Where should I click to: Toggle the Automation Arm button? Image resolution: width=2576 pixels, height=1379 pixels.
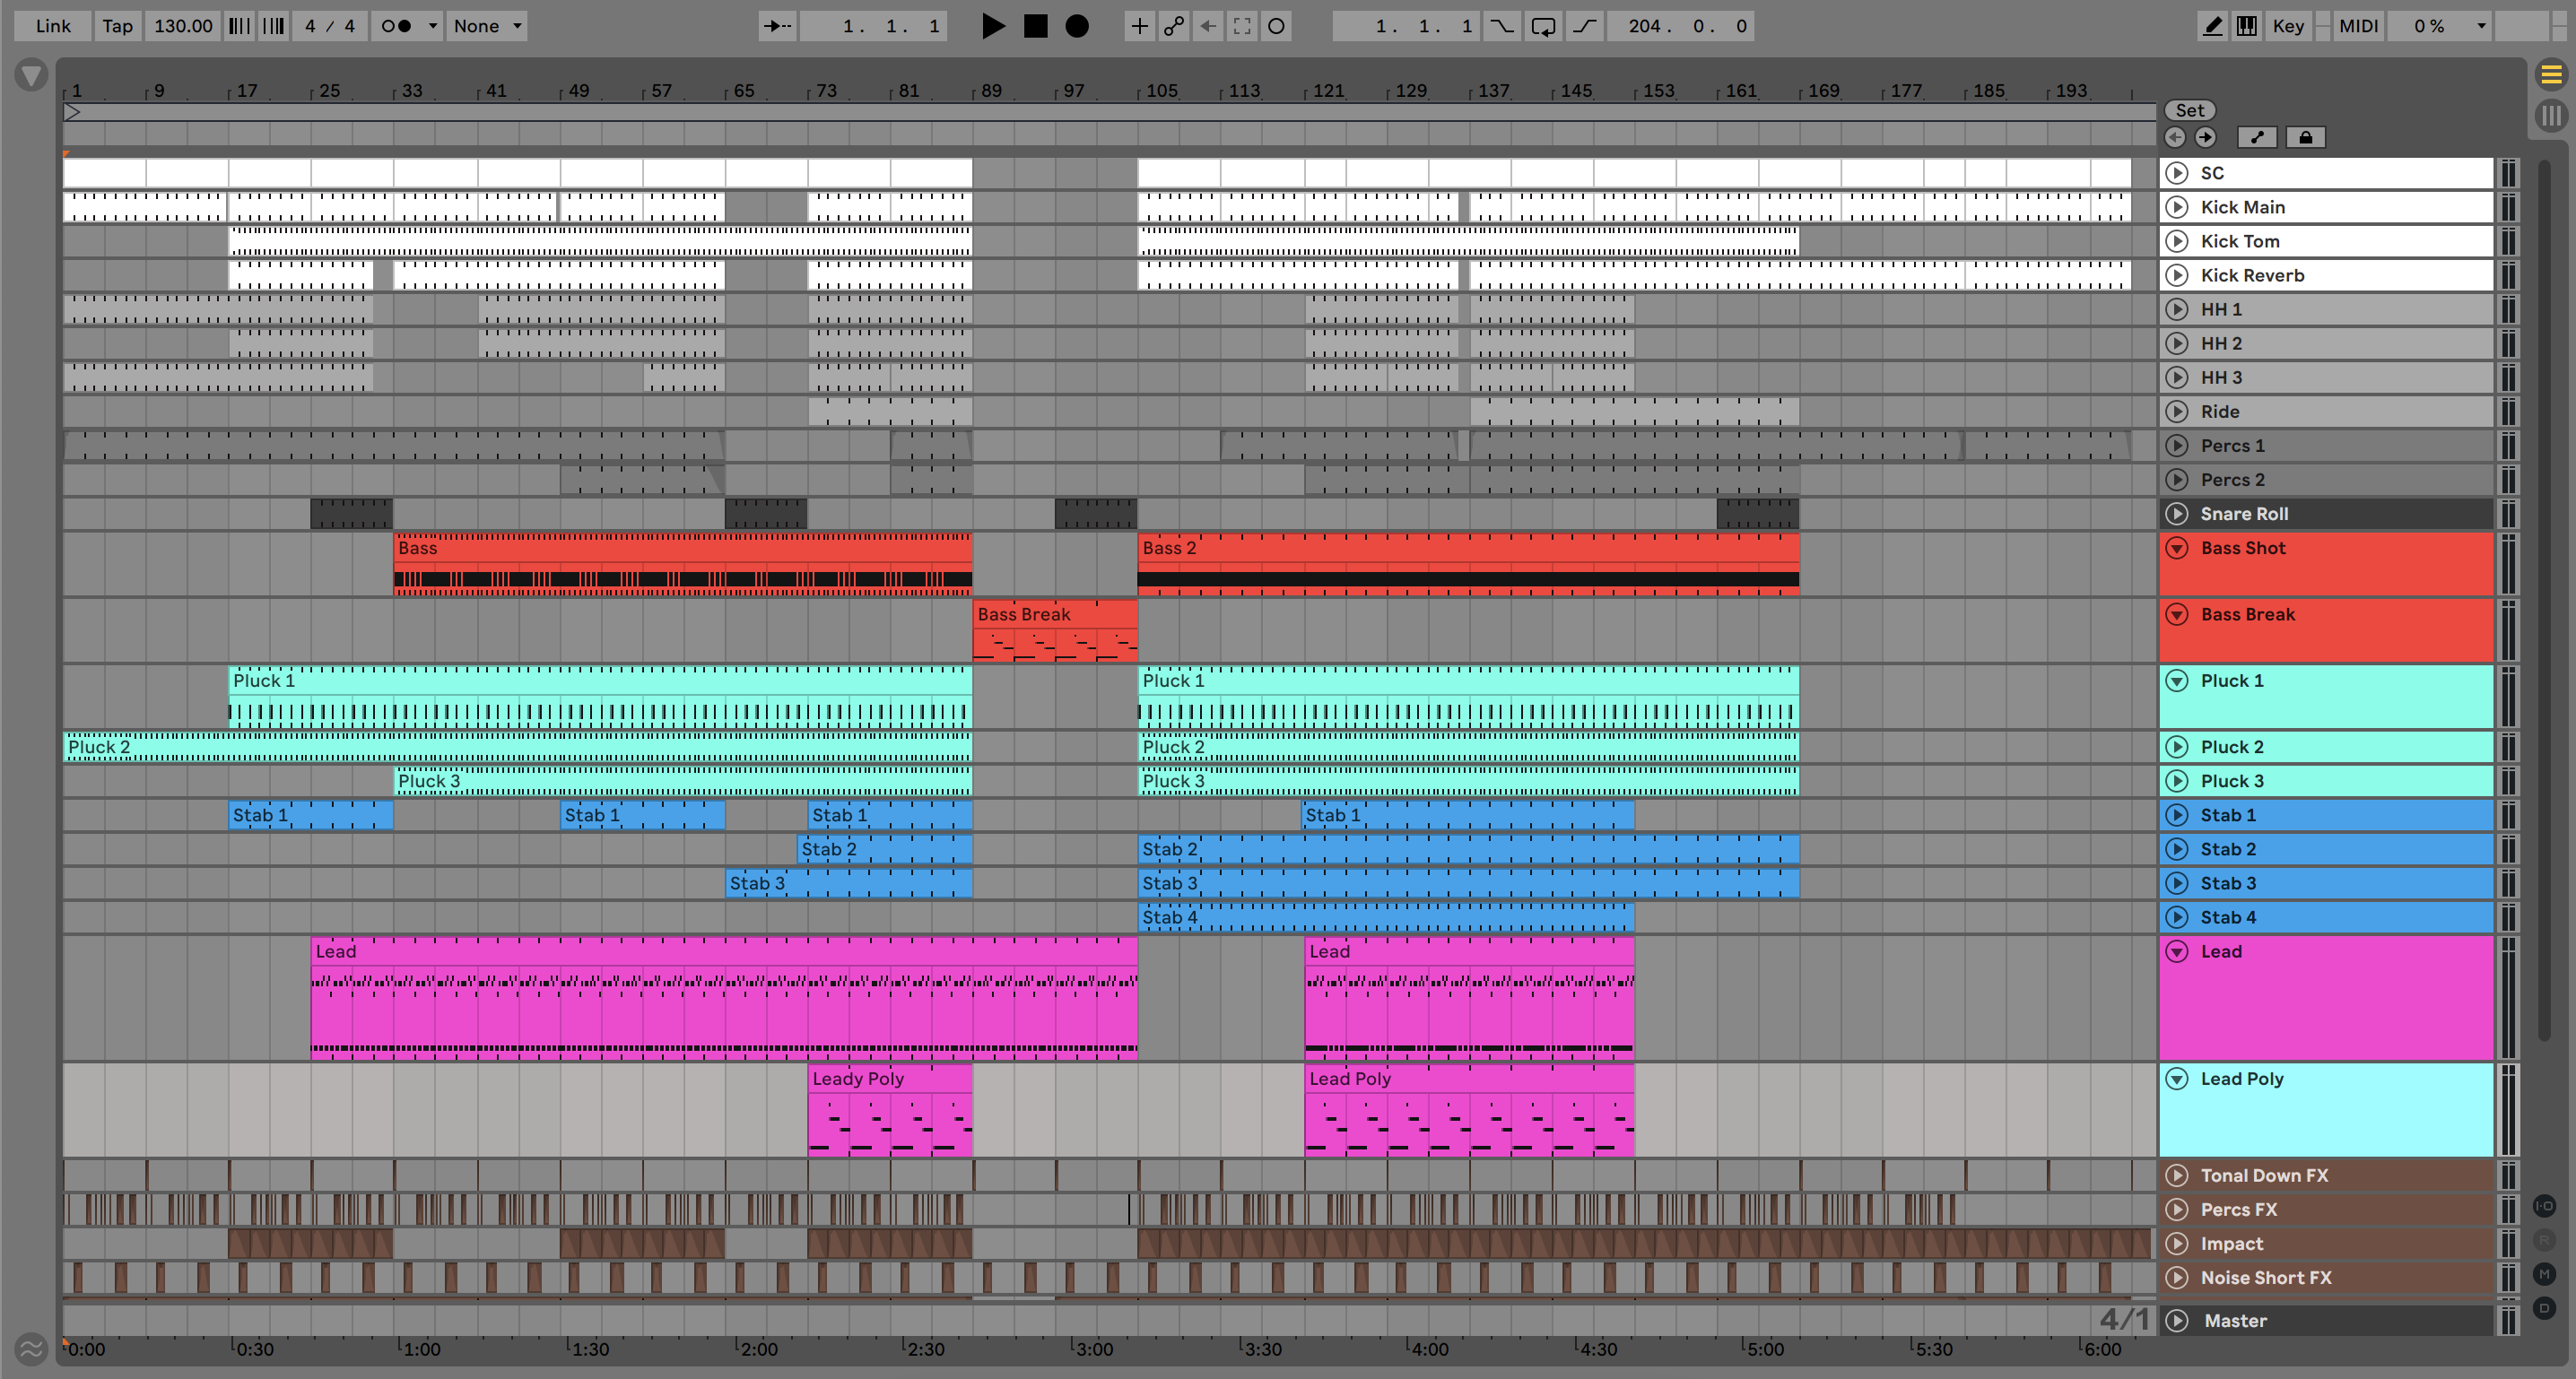tap(1173, 26)
